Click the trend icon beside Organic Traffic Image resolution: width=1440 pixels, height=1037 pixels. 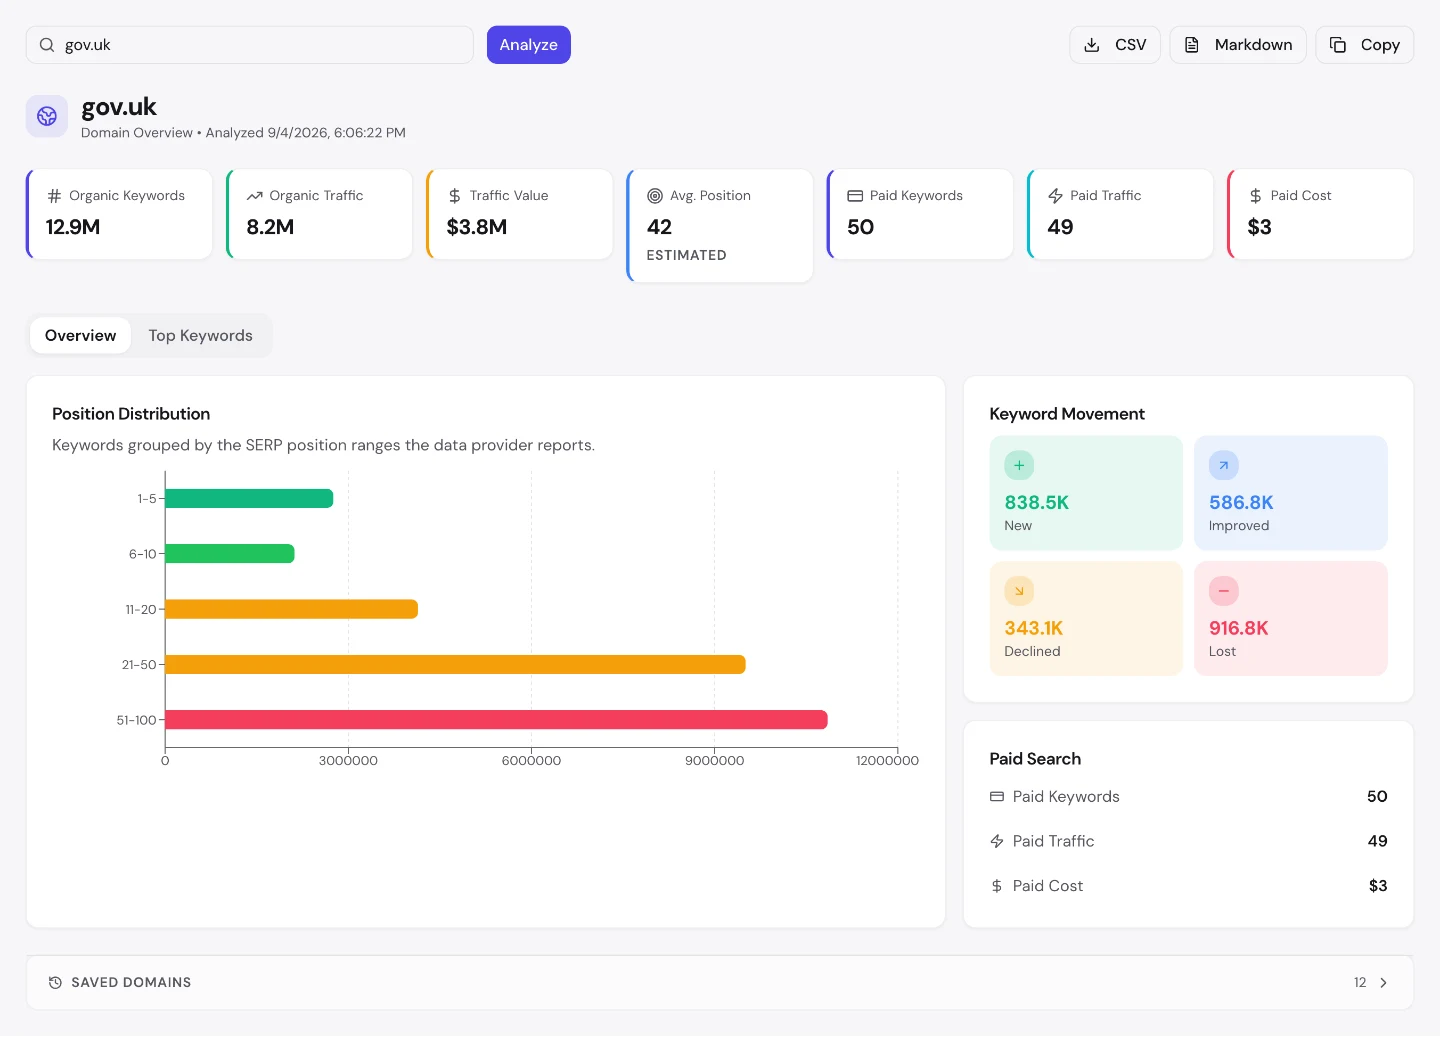tap(255, 196)
